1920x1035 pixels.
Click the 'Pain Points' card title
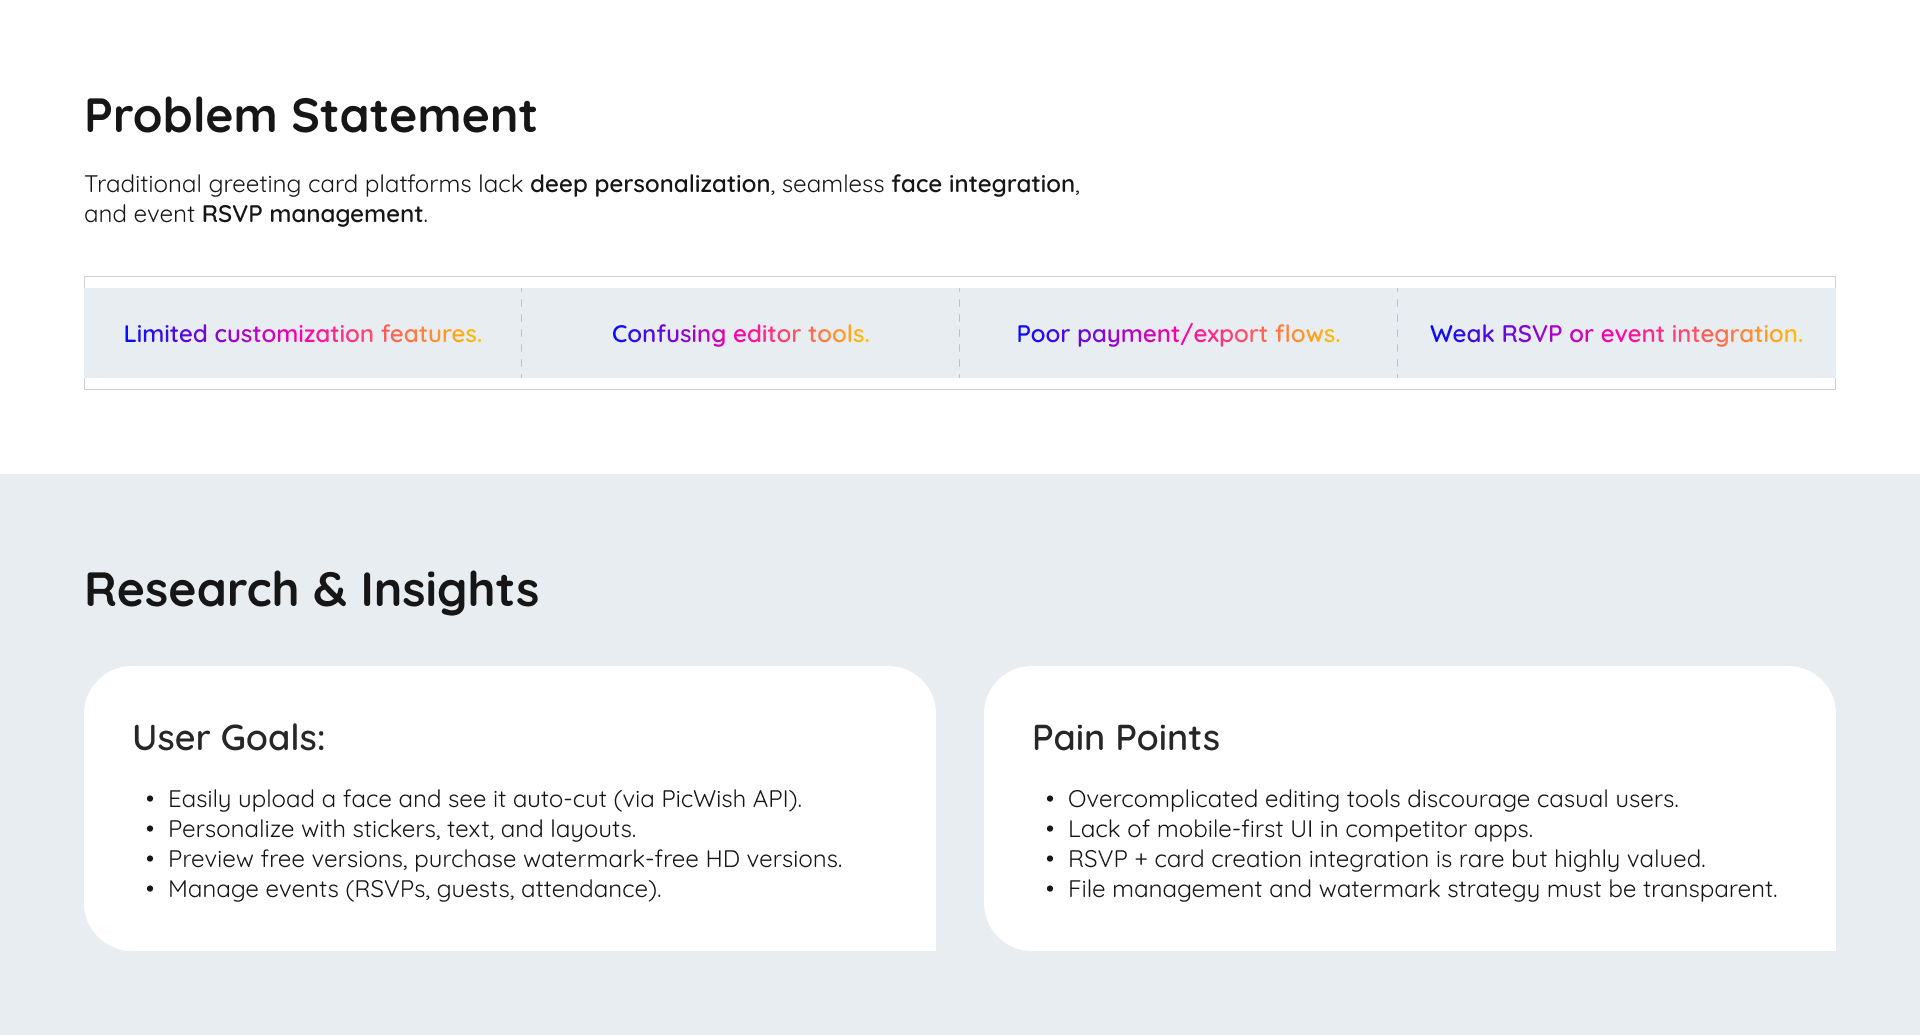click(x=1126, y=738)
